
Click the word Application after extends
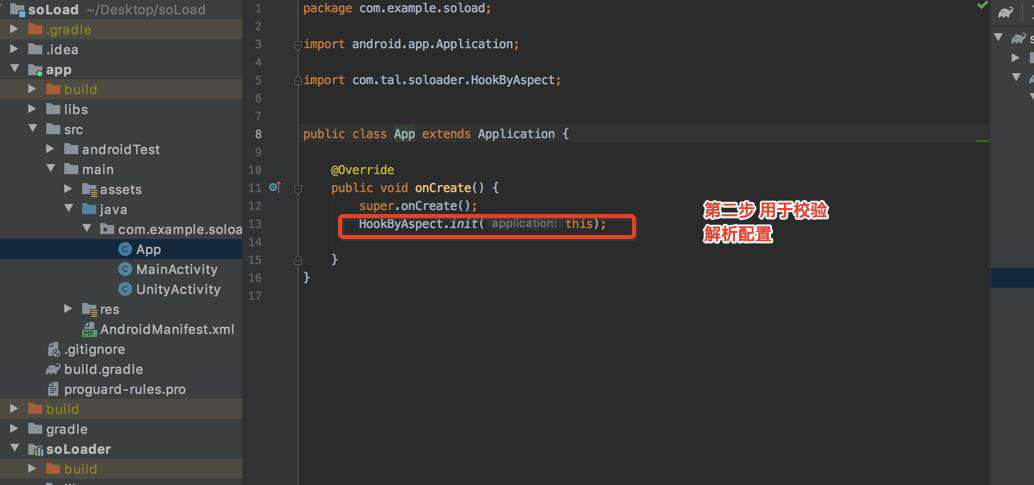pyautogui.click(x=516, y=134)
